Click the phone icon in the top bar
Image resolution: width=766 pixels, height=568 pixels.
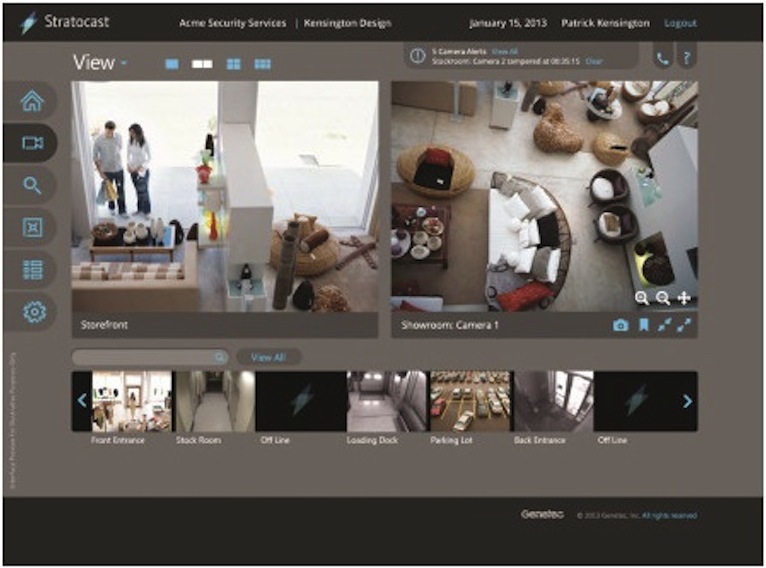pyautogui.click(x=662, y=57)
